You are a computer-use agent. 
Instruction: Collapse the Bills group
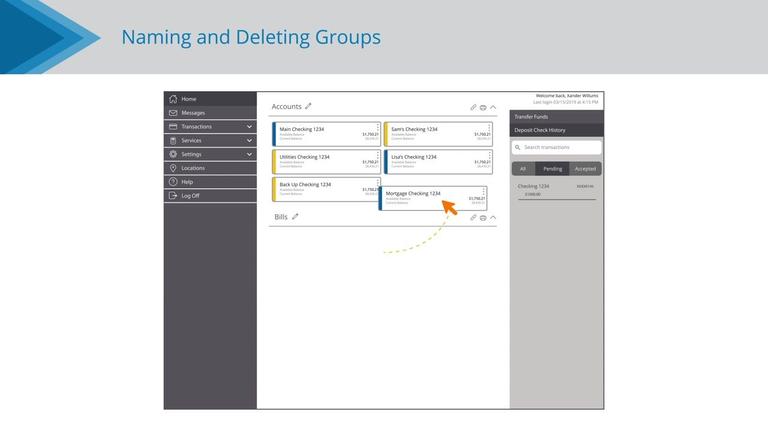point(493,217)
